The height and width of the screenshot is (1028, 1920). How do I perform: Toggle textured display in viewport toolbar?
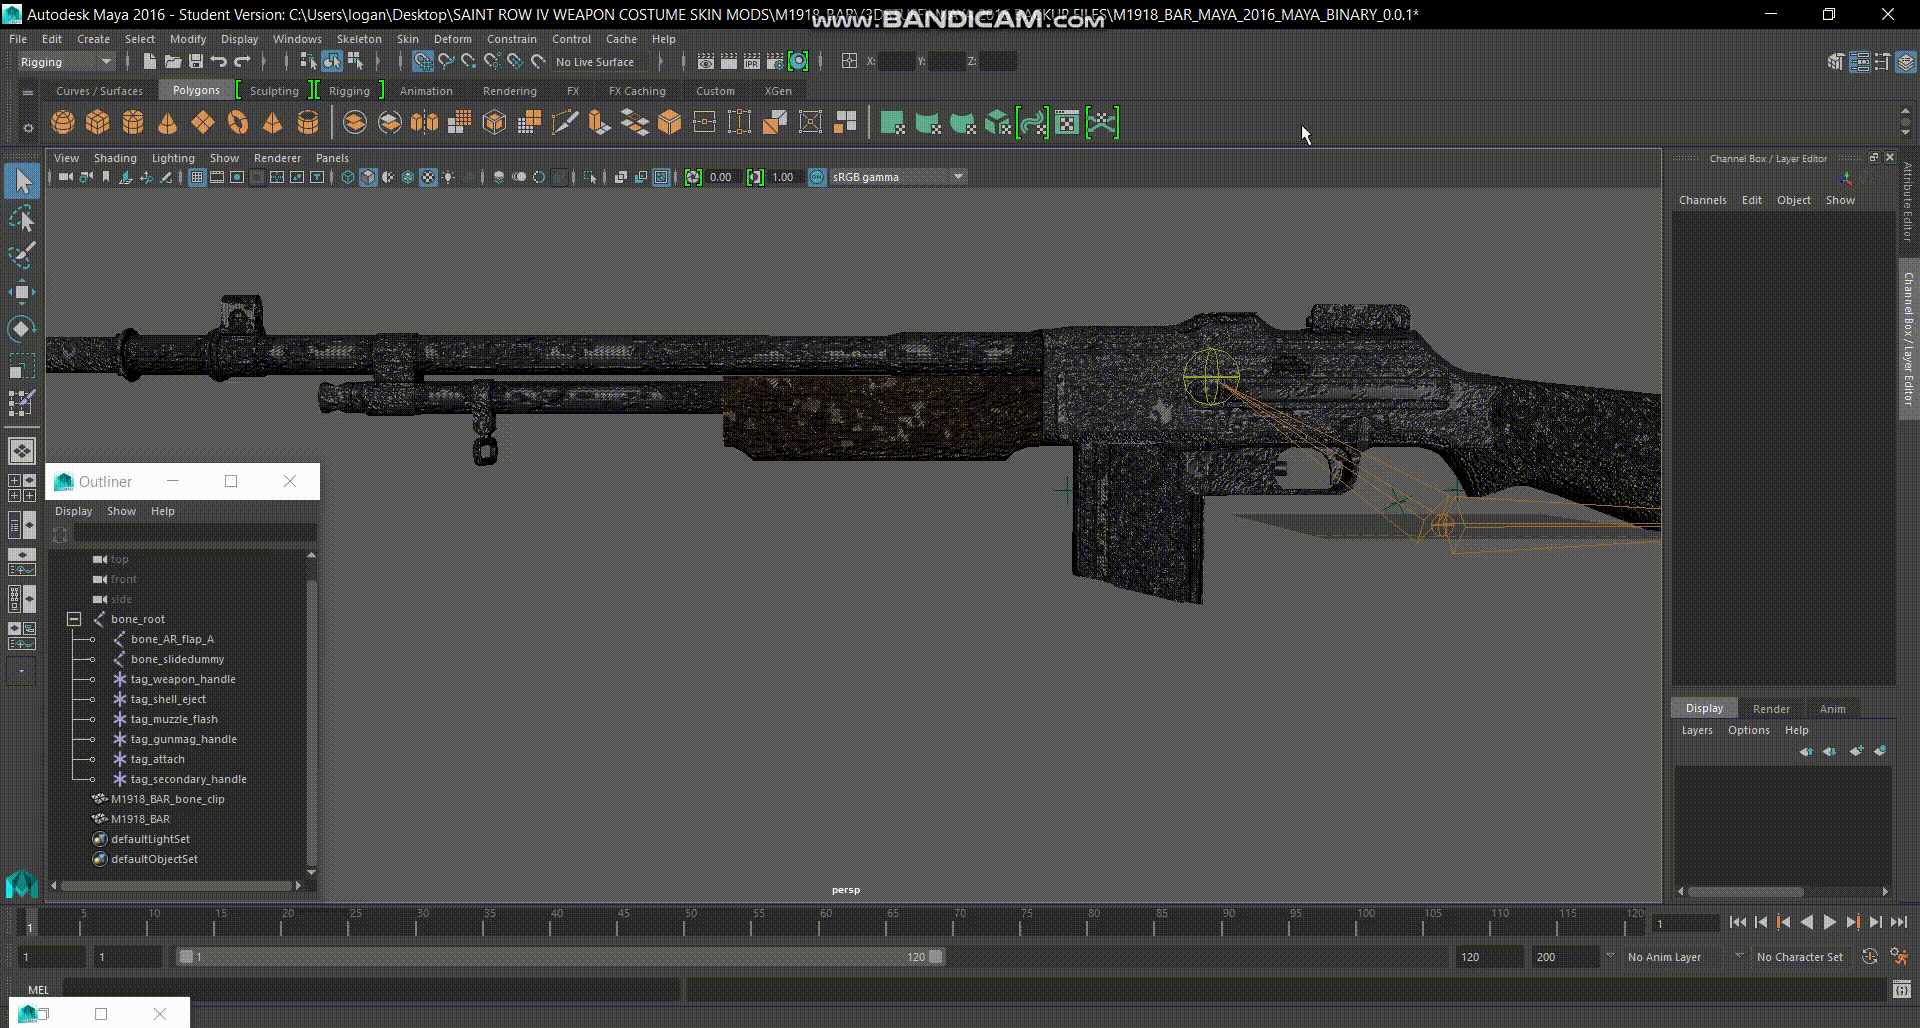click(428, 177)
